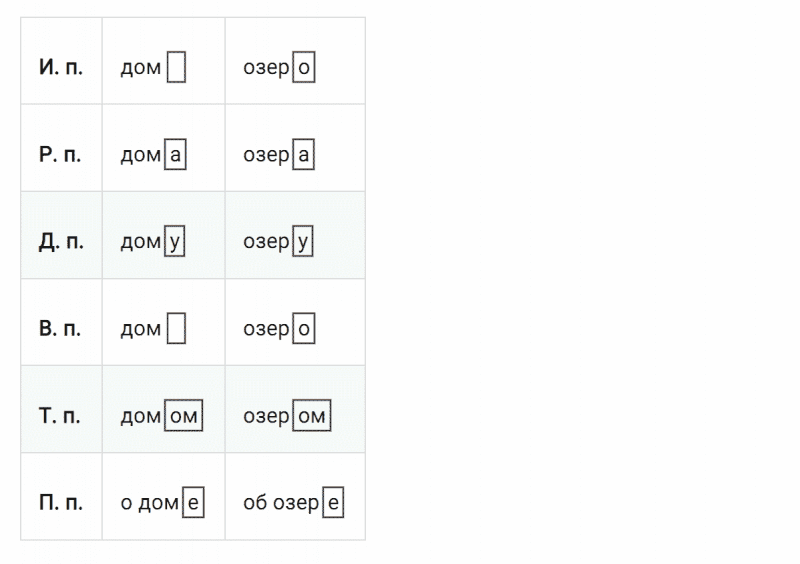Click the "ом" ending box after "дом"
The image size is (800, 564).
tap(183, 416)
